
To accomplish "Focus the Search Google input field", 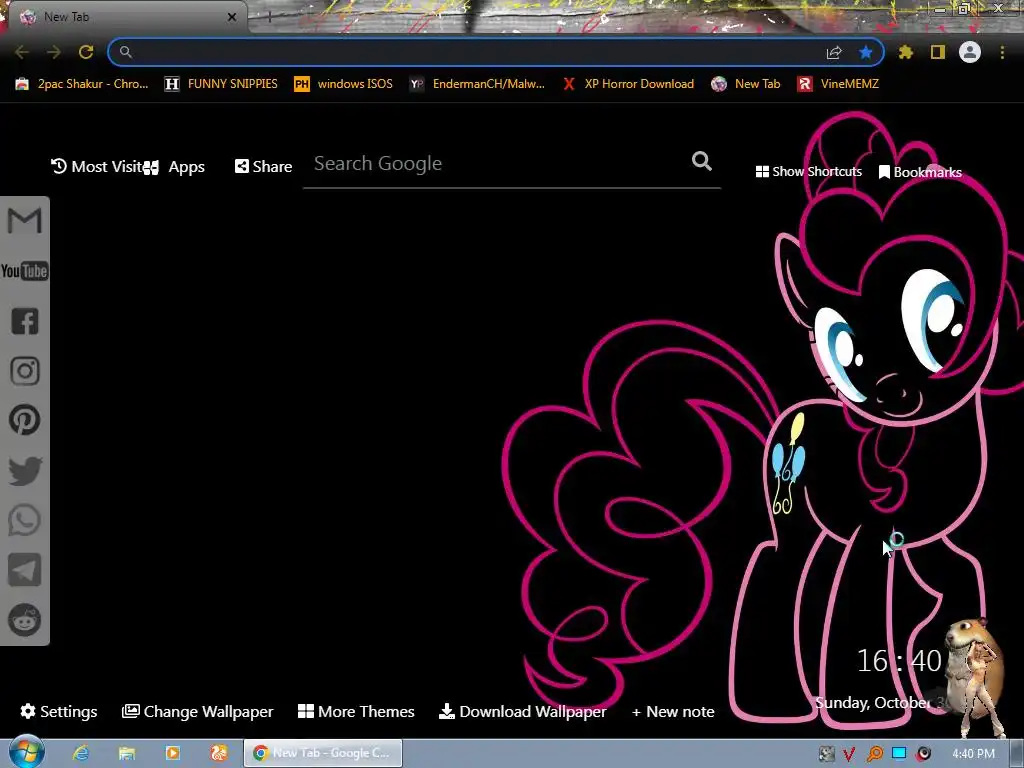I will tap(500, 164).
